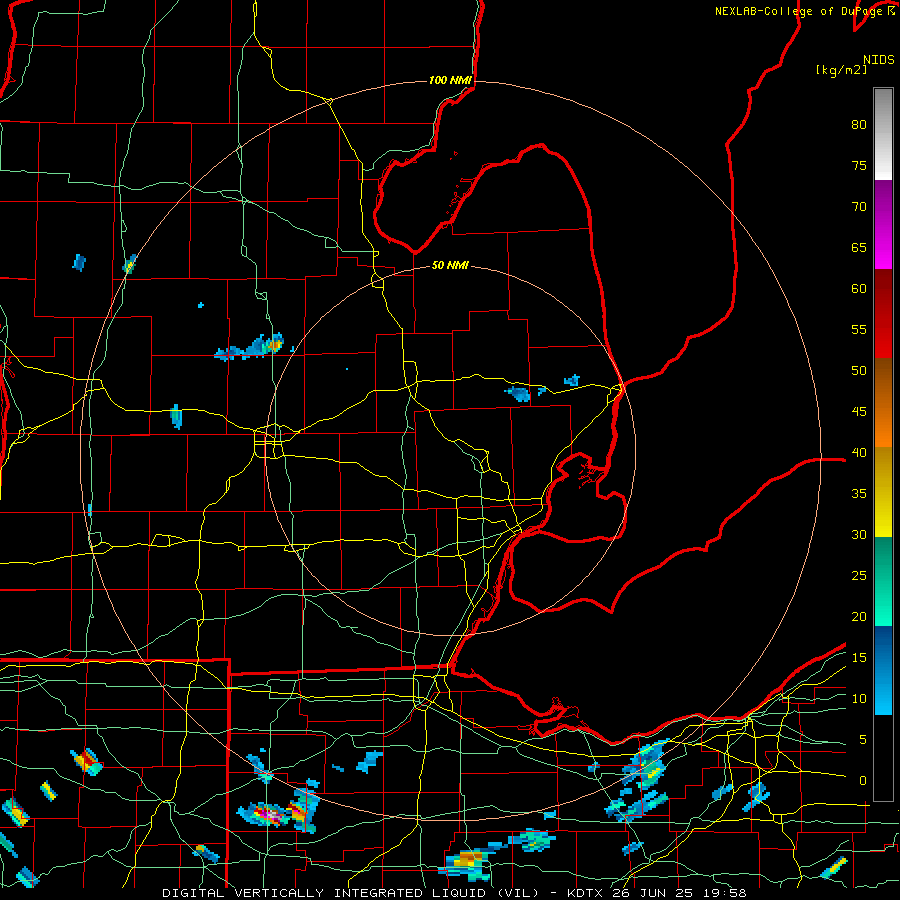Image resolution: width=900 pixels, height=900 pixels.
Task: Click the Digital Vertically Integrated Liquid caption
Action: pos(454,893)
